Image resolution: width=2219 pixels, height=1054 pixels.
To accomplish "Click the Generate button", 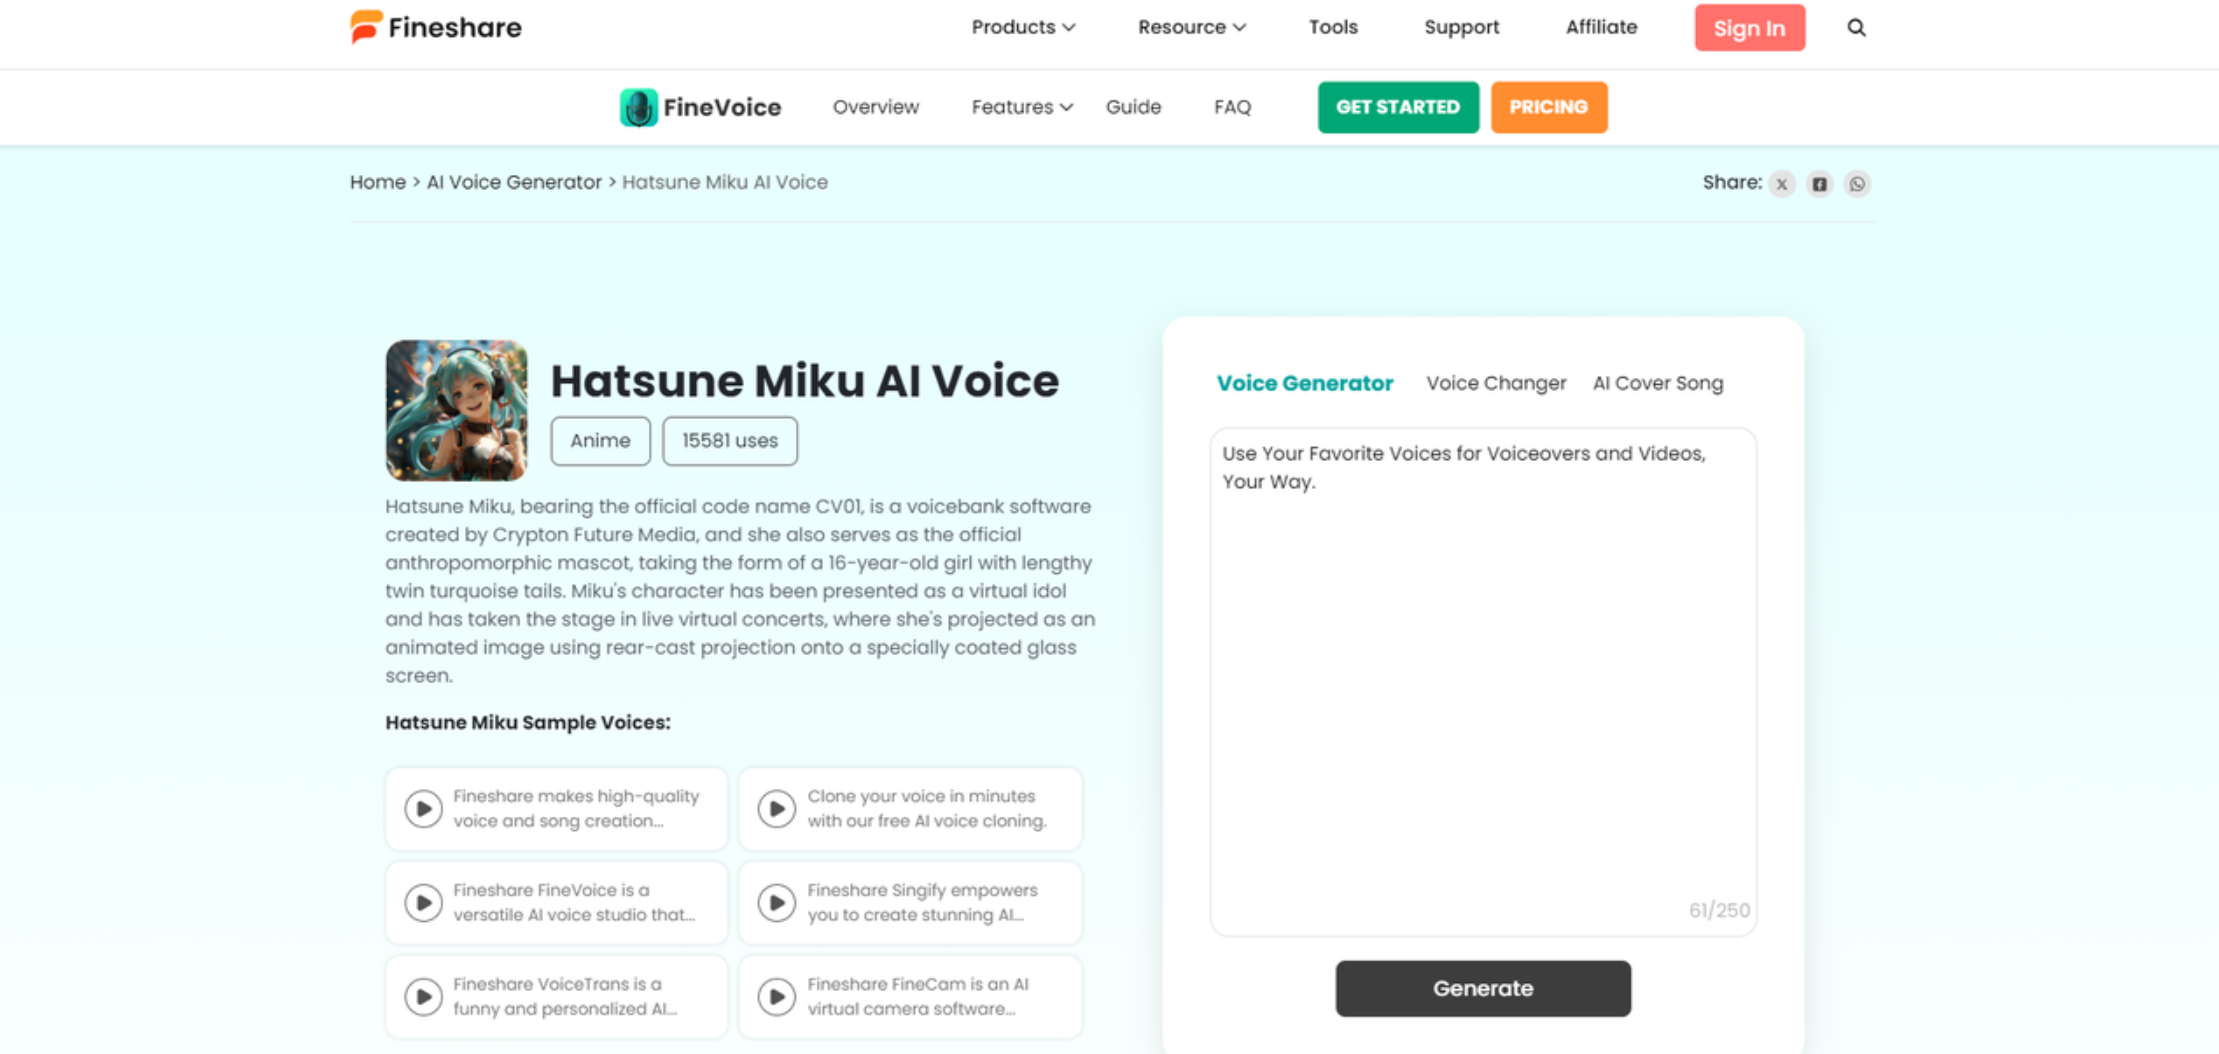I will click(x=1483, y=988).
